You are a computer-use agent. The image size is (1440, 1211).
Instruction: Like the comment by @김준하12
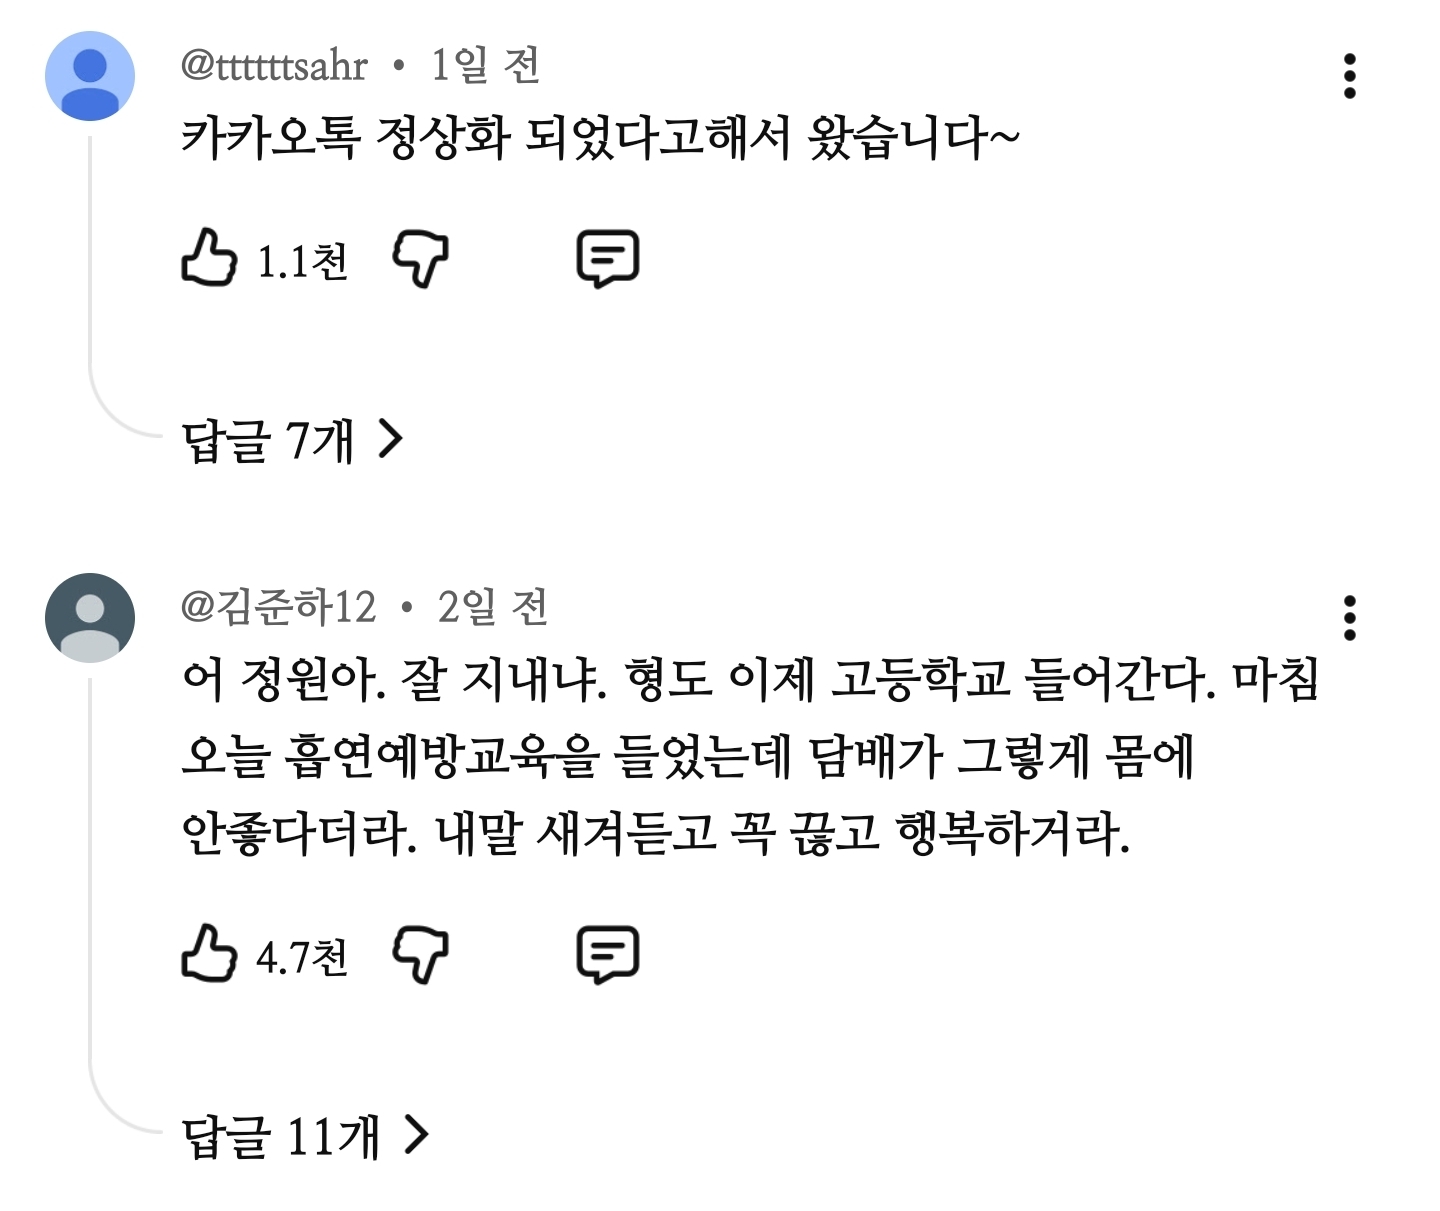(208, 954)
